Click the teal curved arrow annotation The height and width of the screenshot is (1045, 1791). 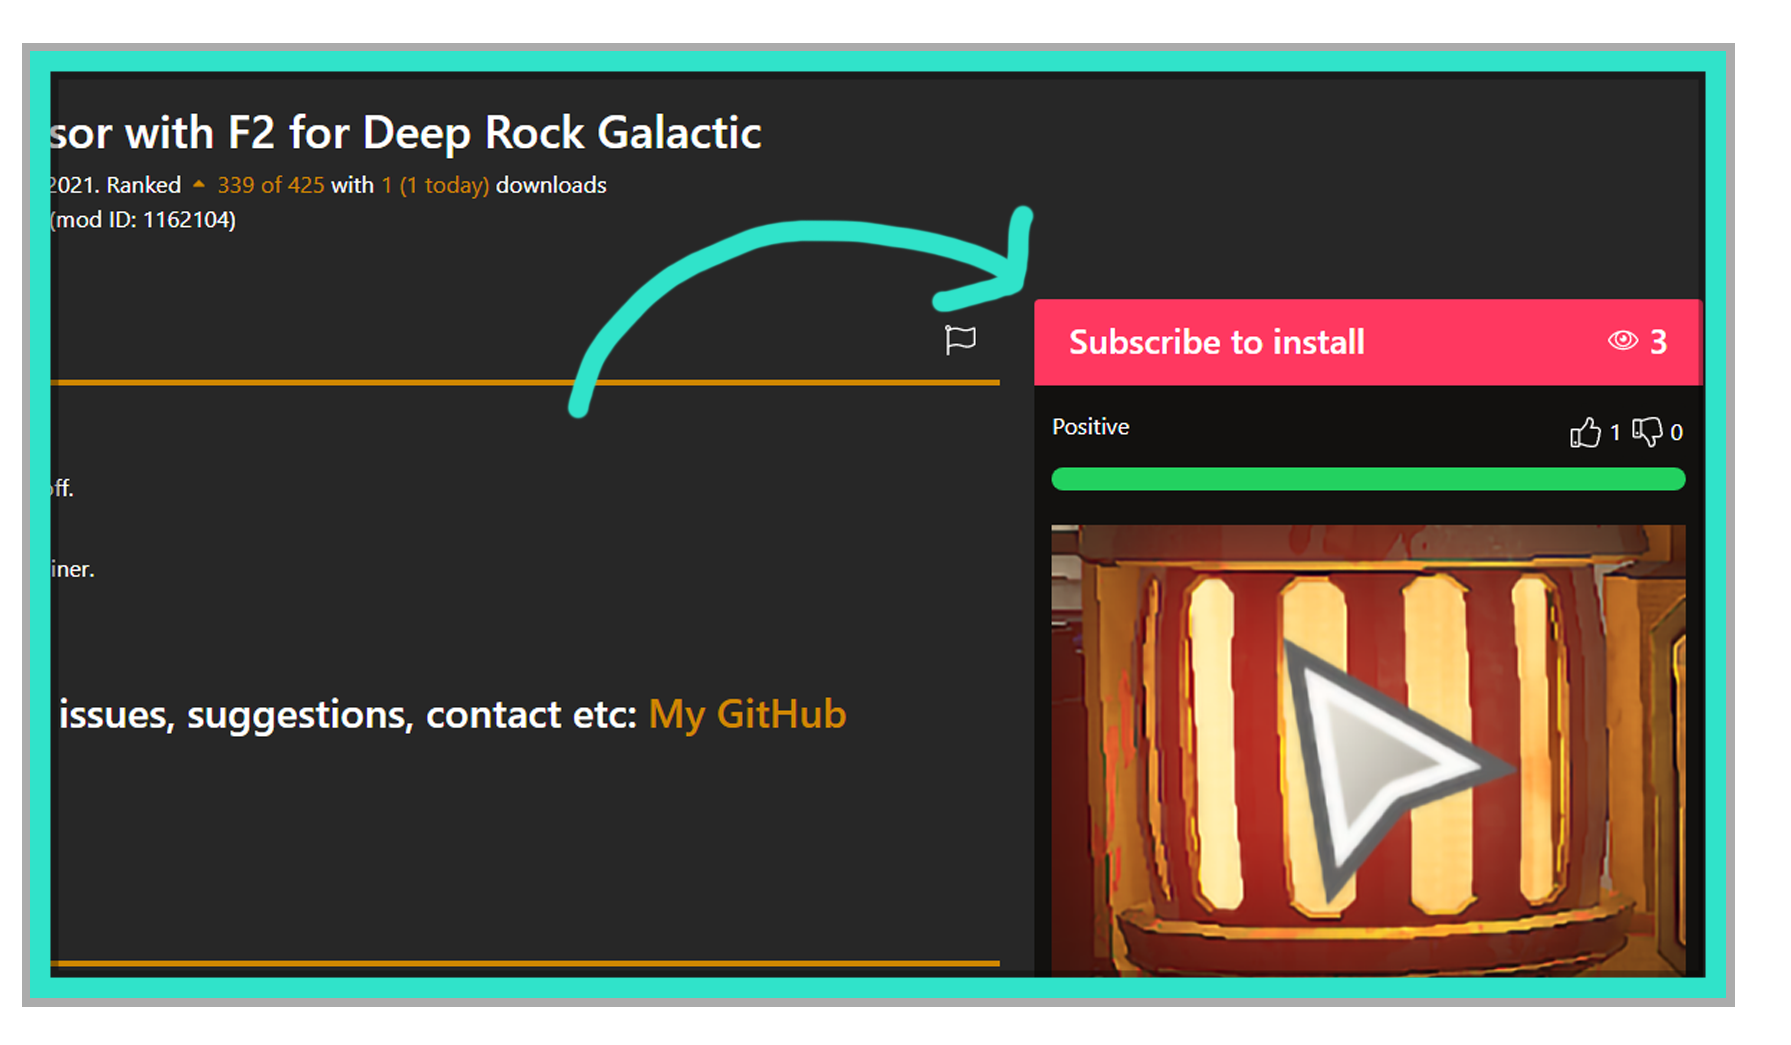800,300
